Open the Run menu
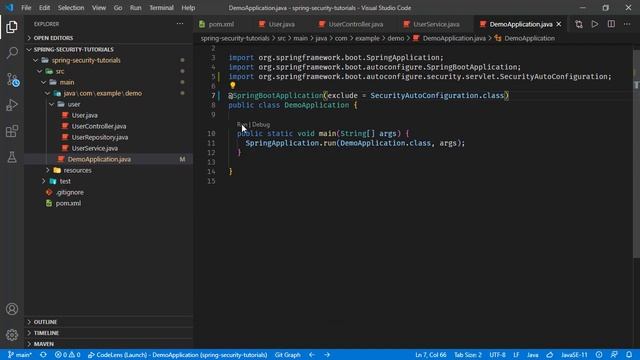640x360 pixels. coord(136,8)
